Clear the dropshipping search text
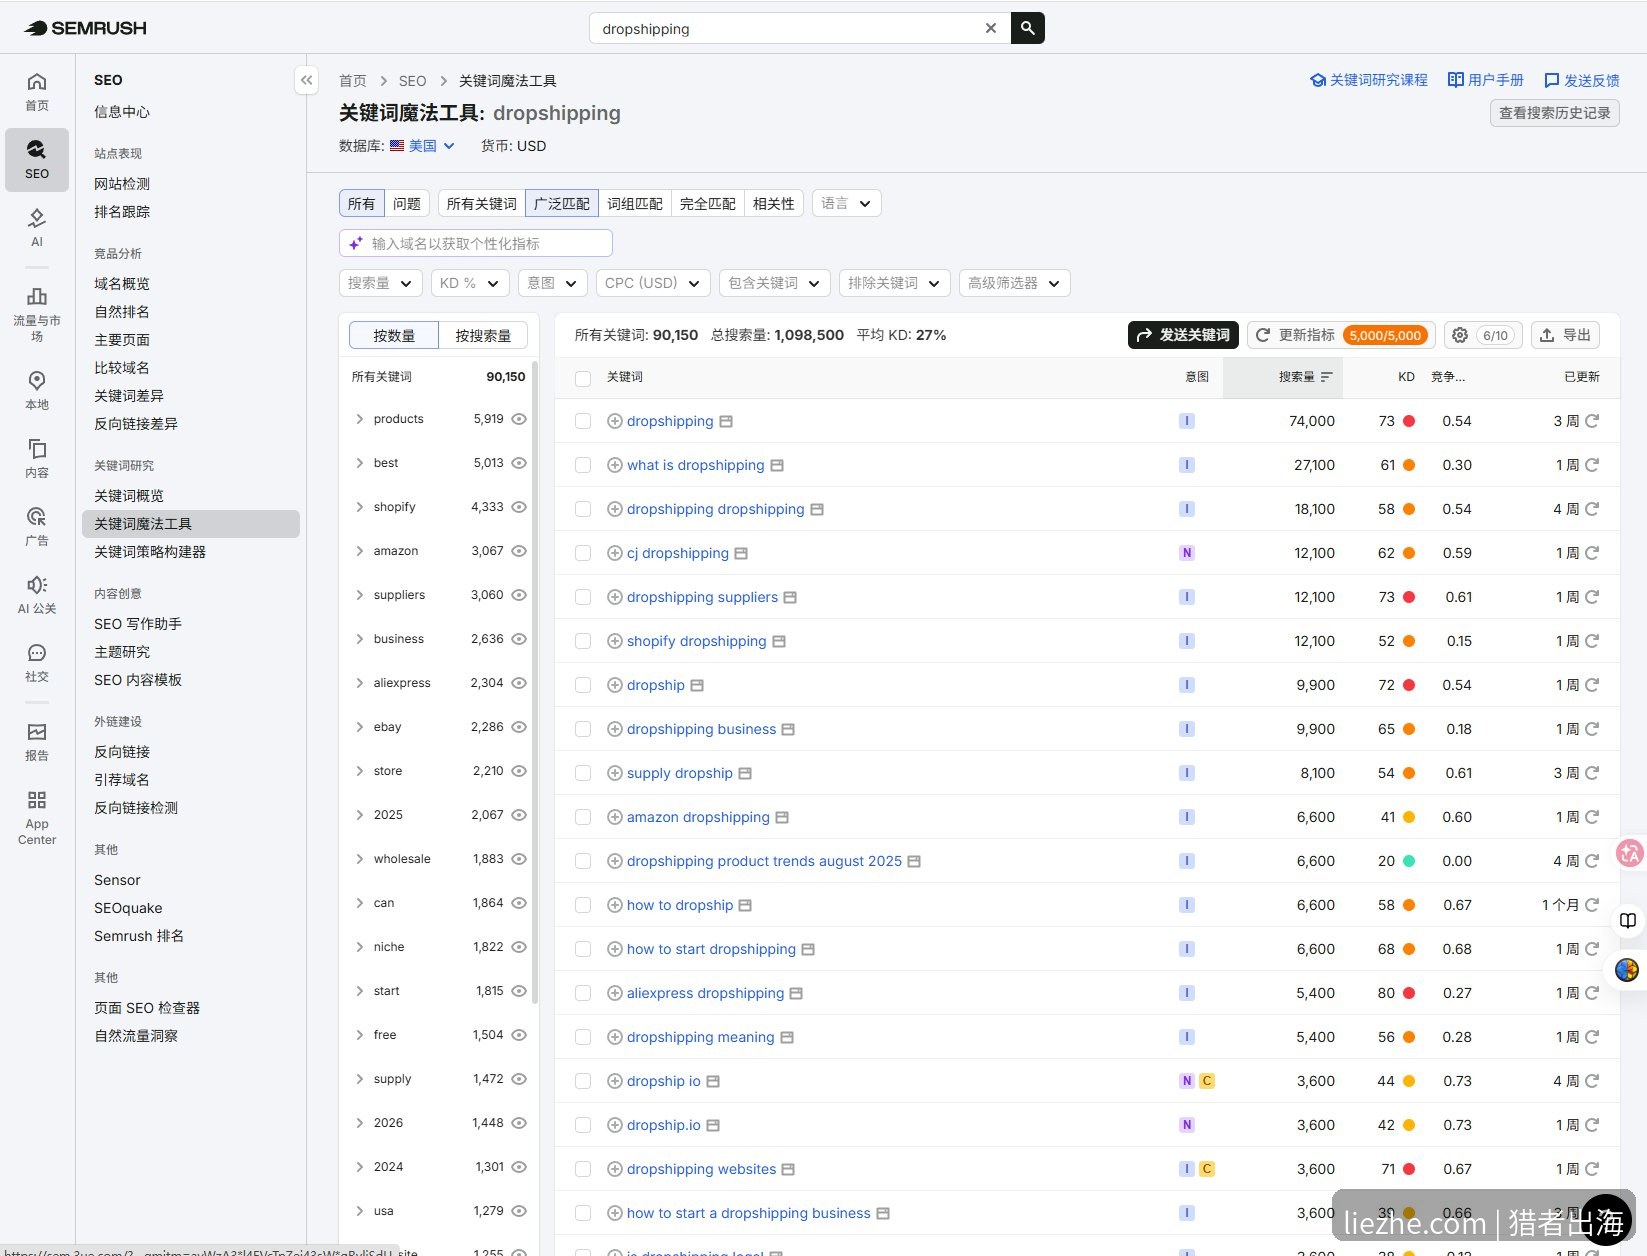The image size is (1647, 1256). point(991,28)
